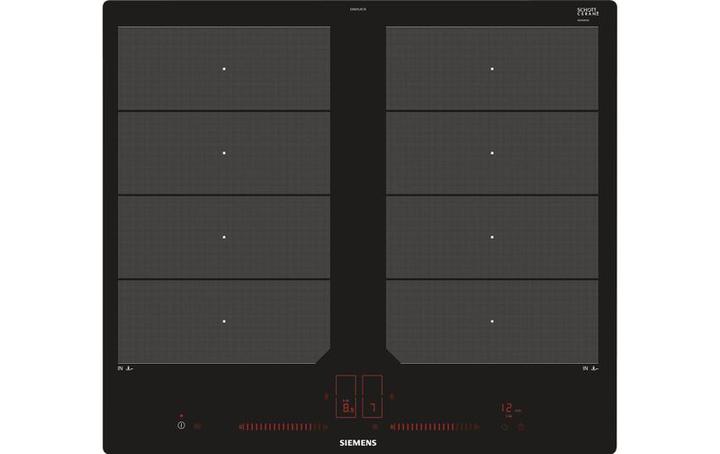Select the right flex zone indicator rectangle
The width and height of the screenshot is (720, 454).
372,386
